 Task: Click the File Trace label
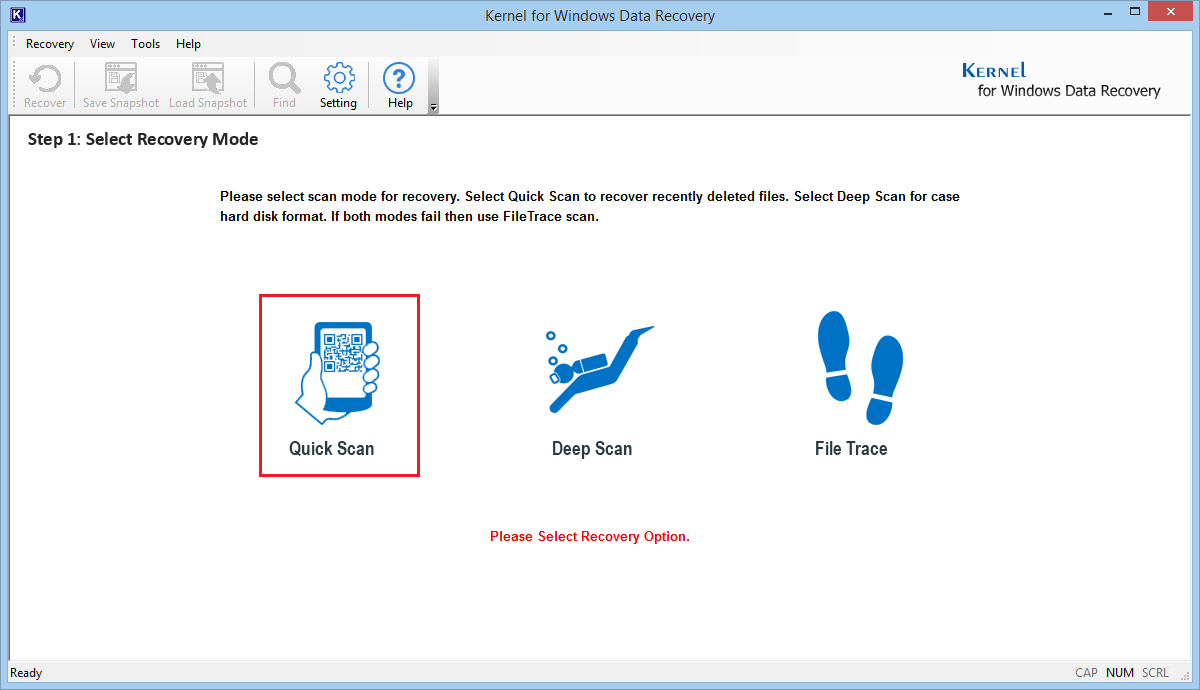pyautogui.click(x=851, y=449)
